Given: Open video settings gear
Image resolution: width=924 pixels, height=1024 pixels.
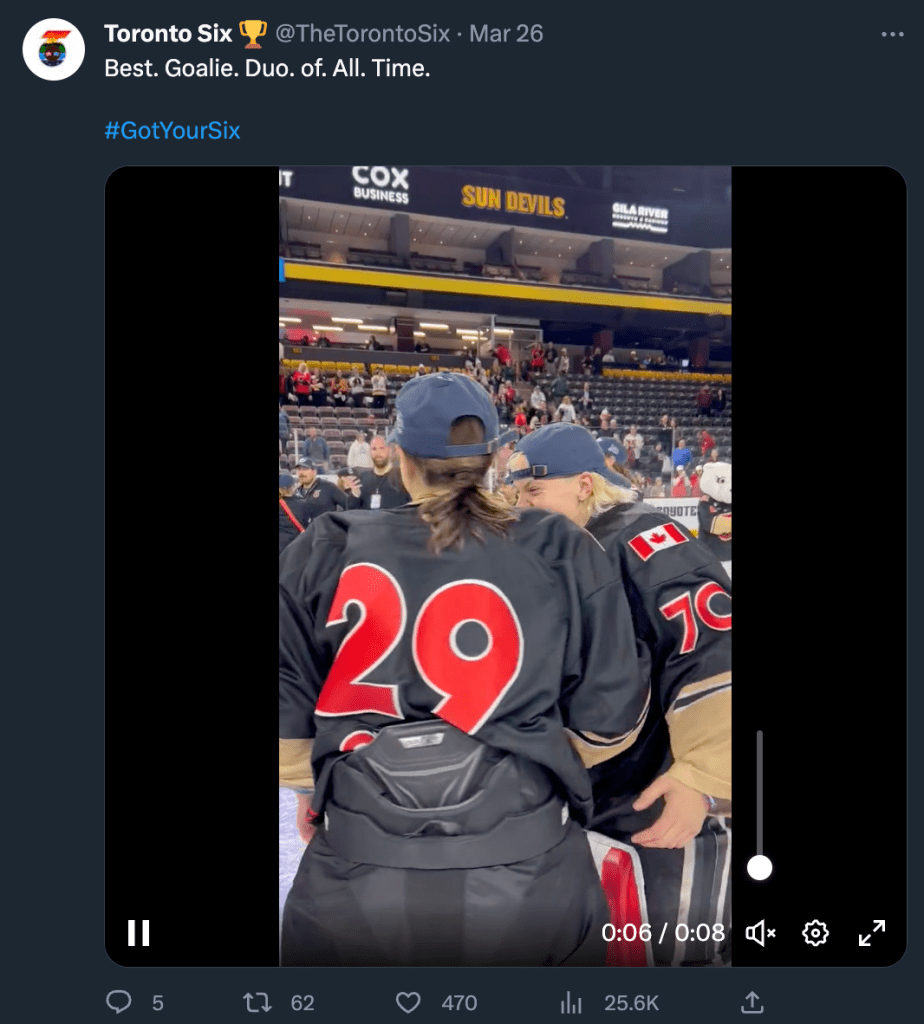Looking at the screenshot, I should coord(815,933).
